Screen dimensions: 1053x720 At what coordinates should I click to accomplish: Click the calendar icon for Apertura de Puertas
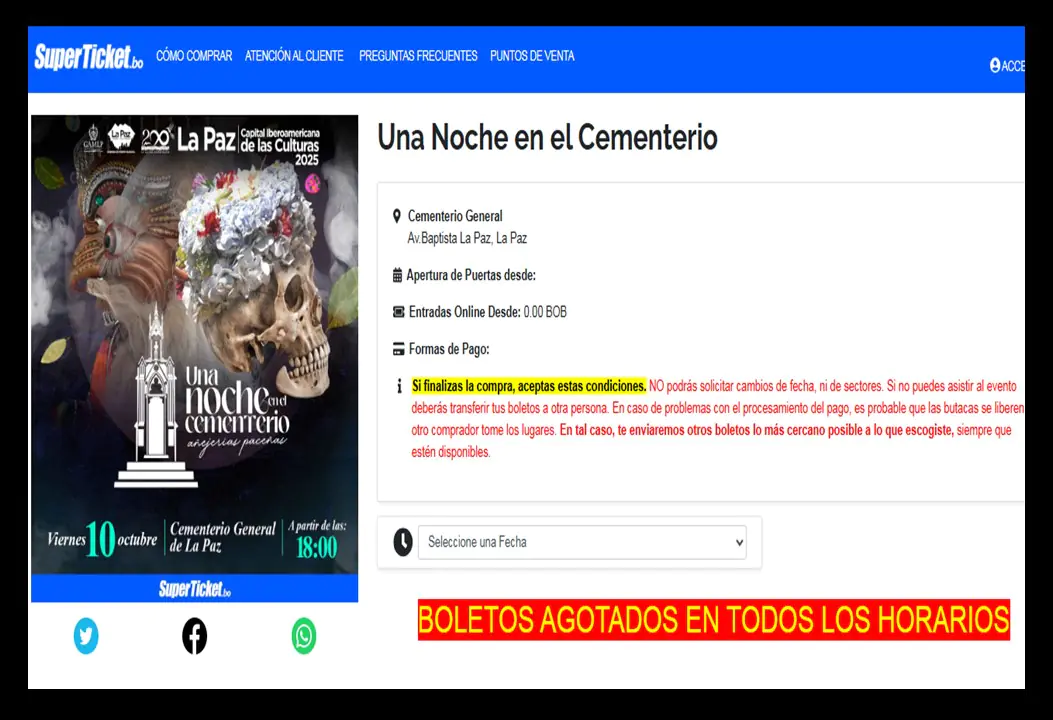pyautogui.click(x=398, y=275)
